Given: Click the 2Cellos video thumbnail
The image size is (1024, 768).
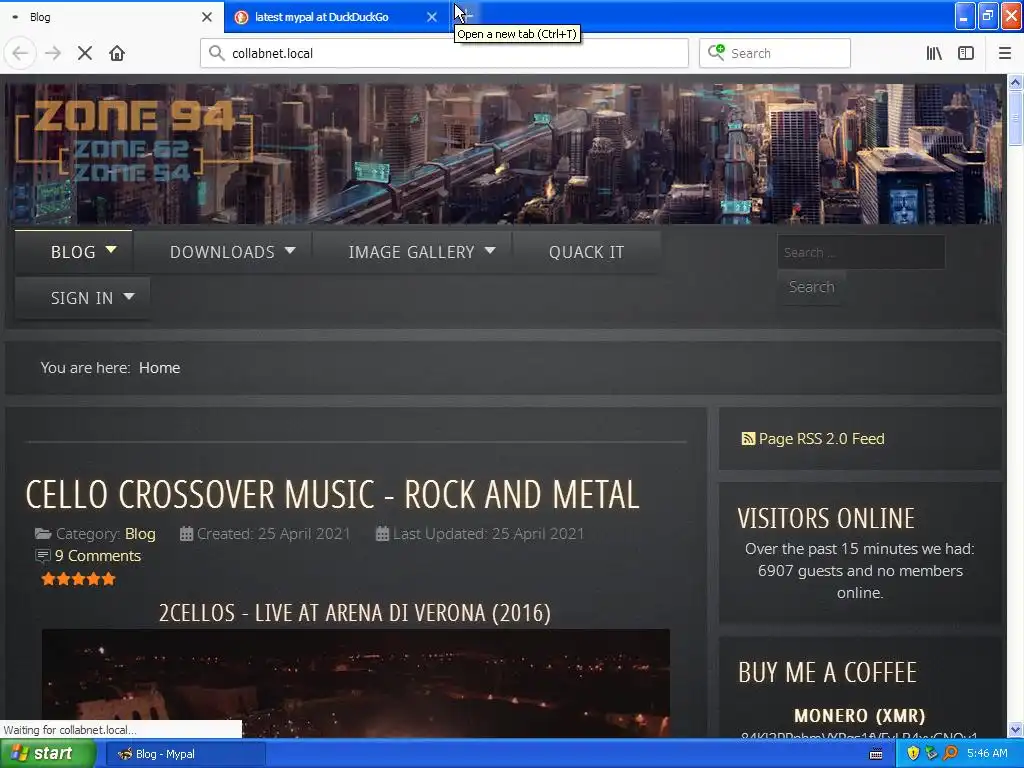Looking at the screenshot, I should coord(355,683).
